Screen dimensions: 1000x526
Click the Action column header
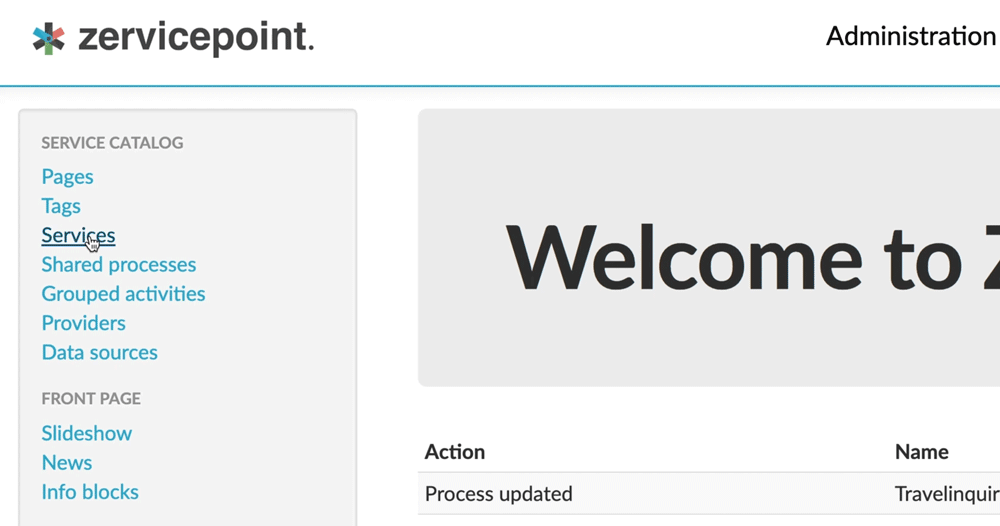pos(454,452)
